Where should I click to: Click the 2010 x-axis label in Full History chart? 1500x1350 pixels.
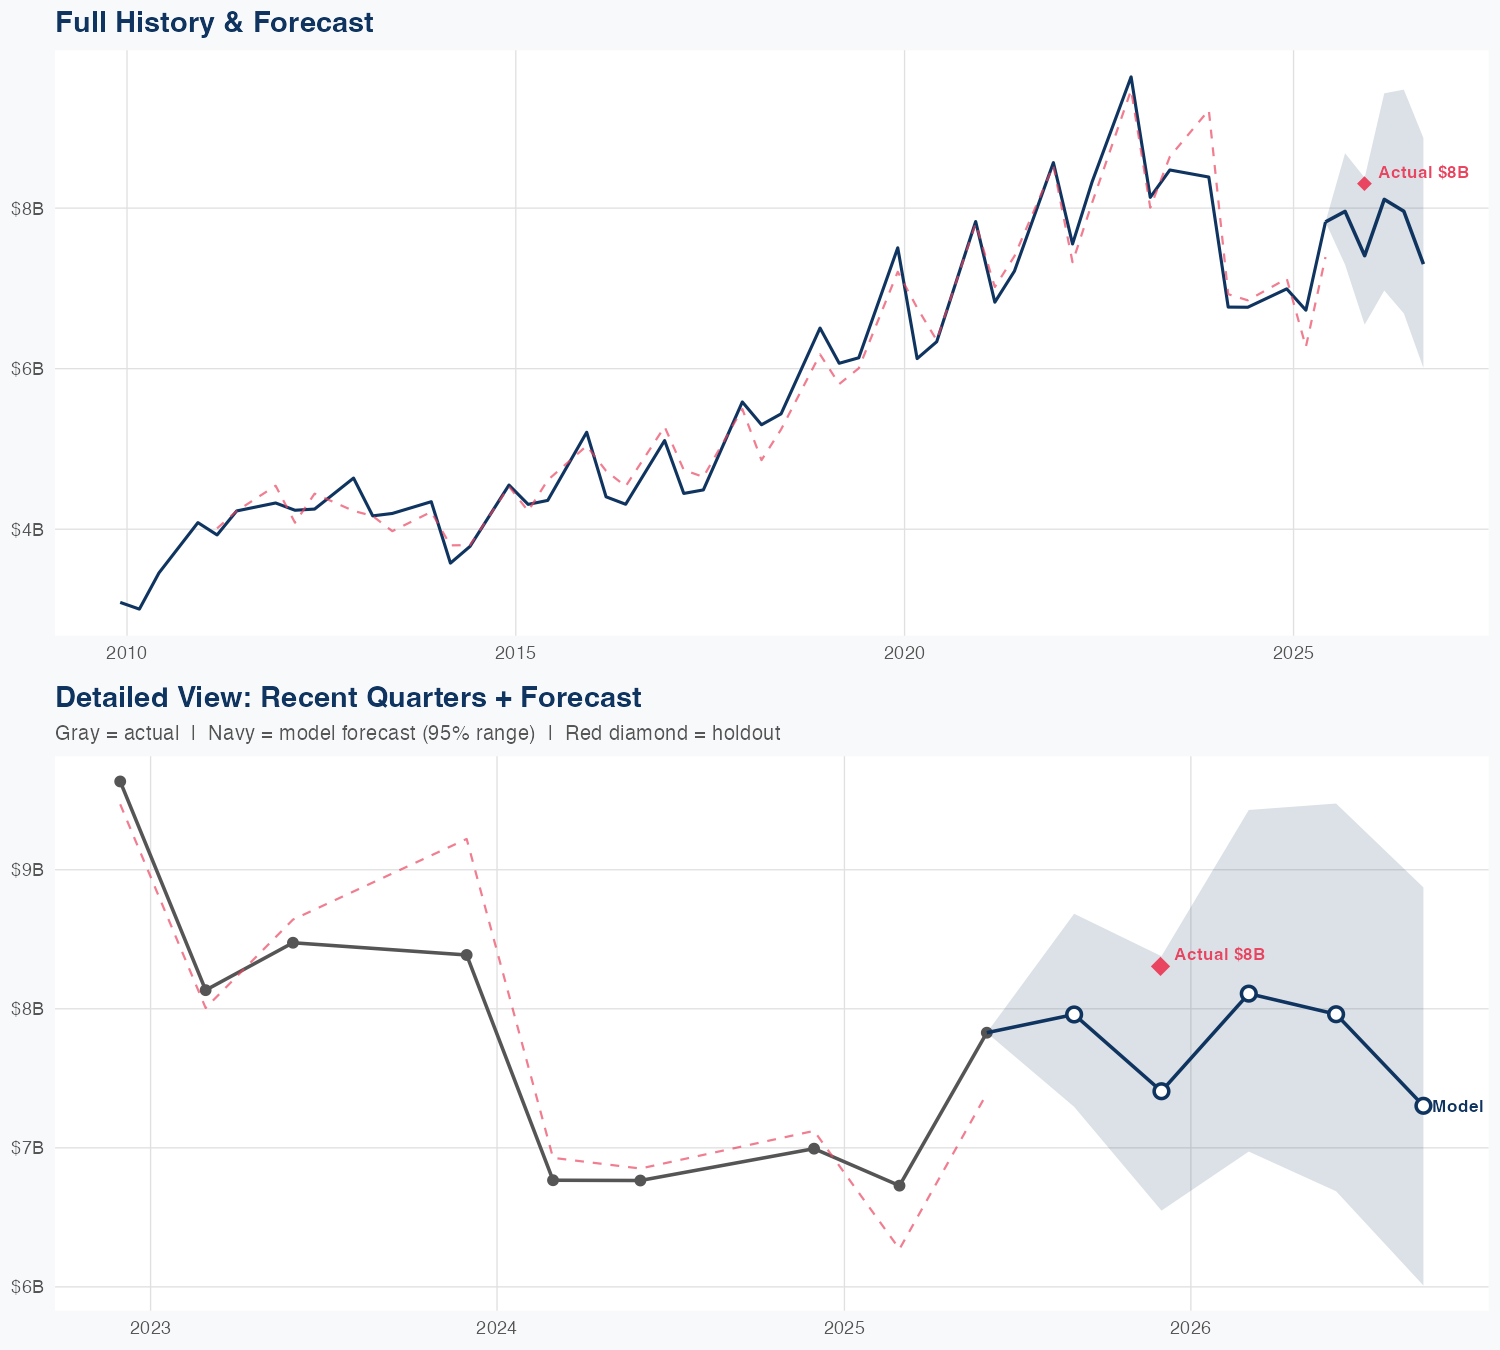point(127,653)
